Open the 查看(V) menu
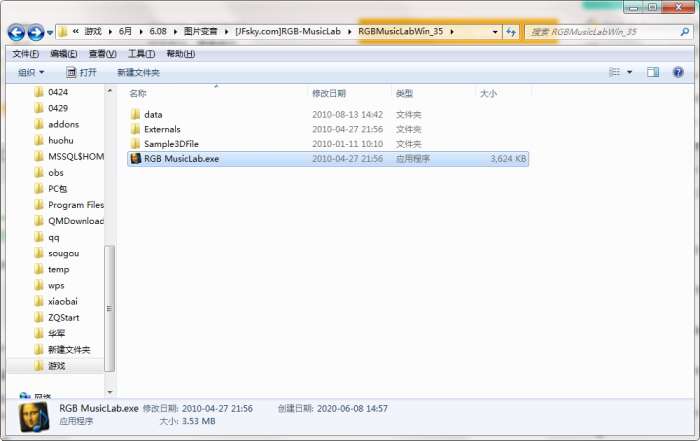 coord(102,54)
